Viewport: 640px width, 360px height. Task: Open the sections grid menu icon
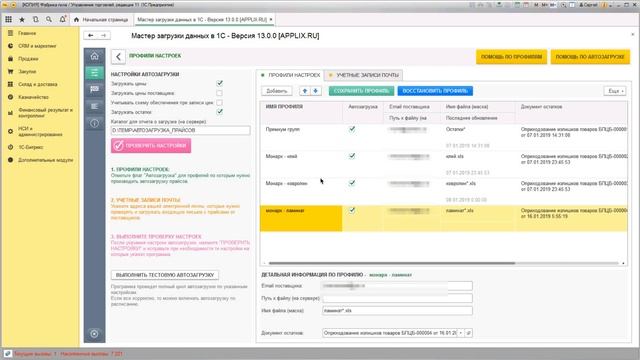[x=9, y=19]
